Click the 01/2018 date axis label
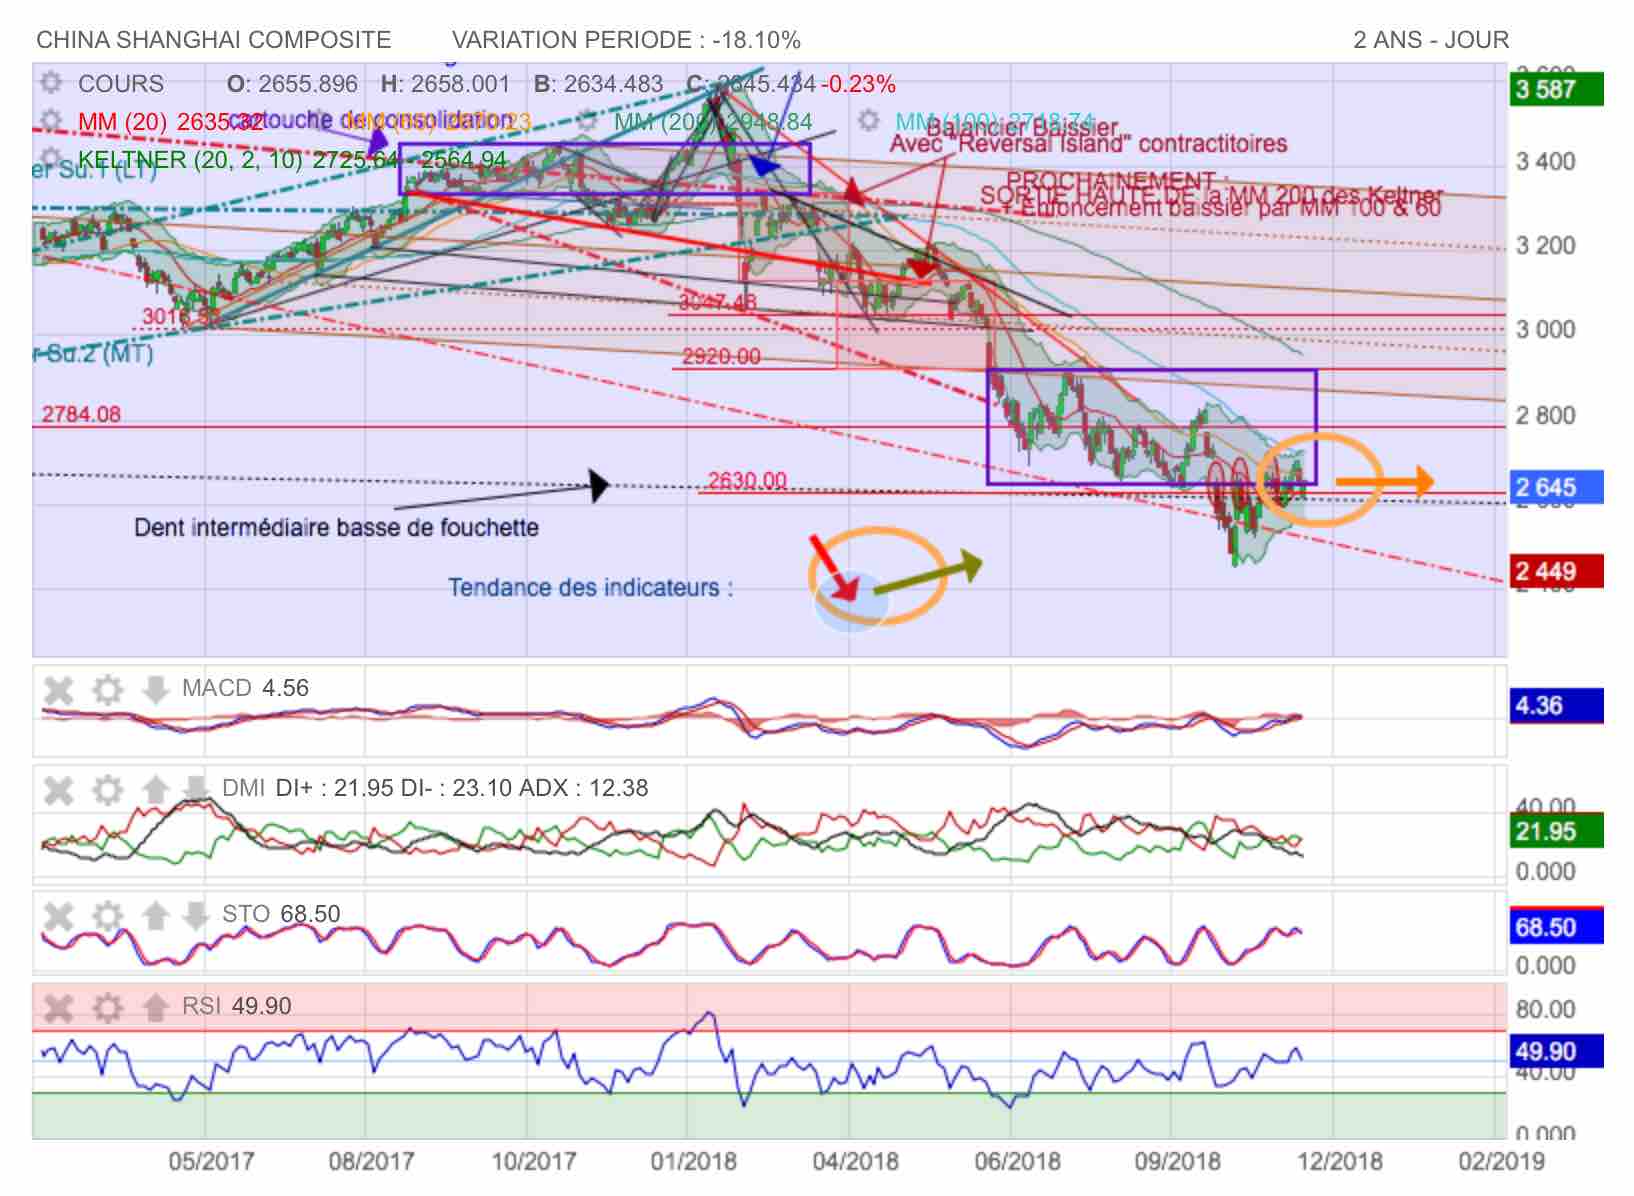The image size is (1634, 1196). point(693,1161)
